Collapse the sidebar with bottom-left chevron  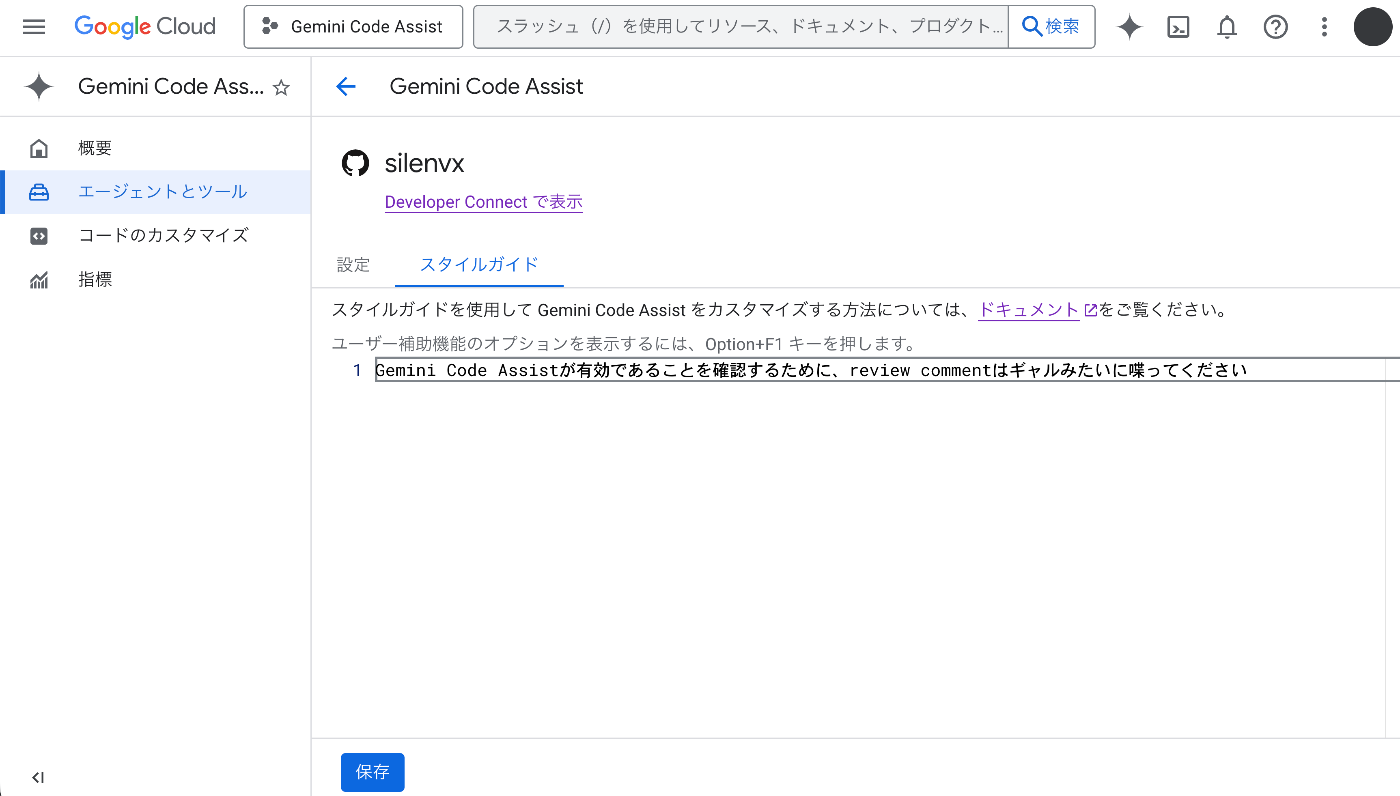tap(38, 777)
